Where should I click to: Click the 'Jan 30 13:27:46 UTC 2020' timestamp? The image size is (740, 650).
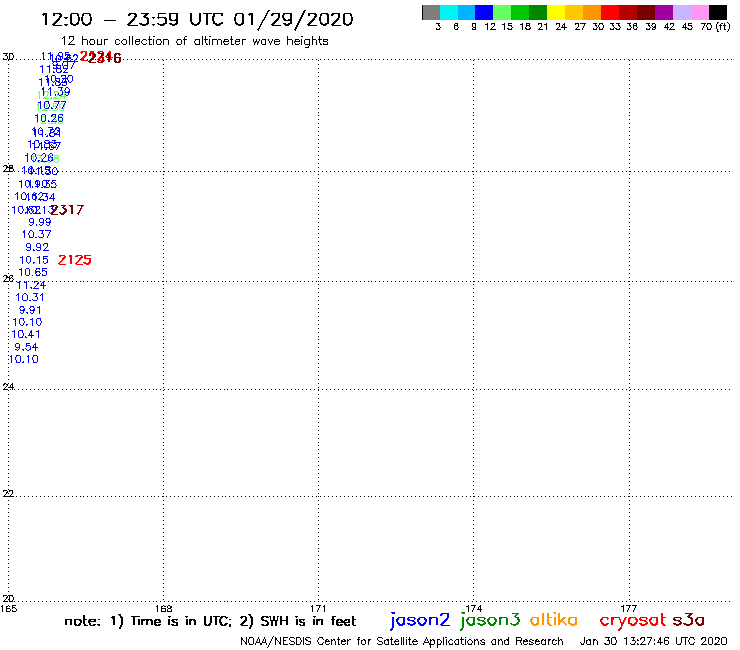coord(653,641)
